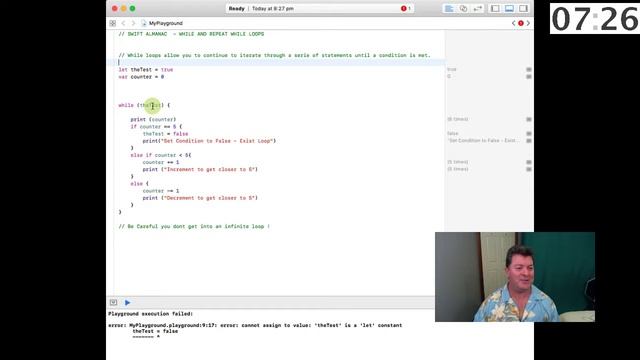Viewport: 640px width, 360px height.
Task: Go back in the jump bar
Action: (123, 23)
